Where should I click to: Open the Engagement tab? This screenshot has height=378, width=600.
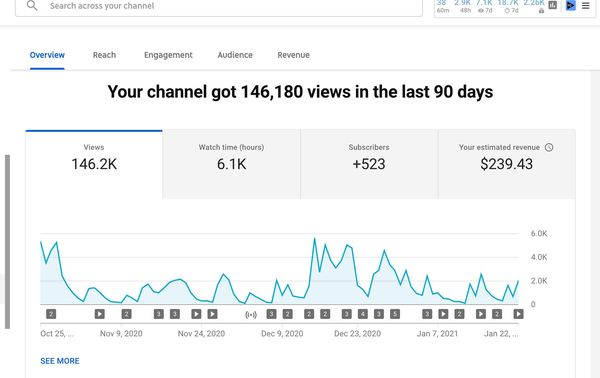pos(168,55)
